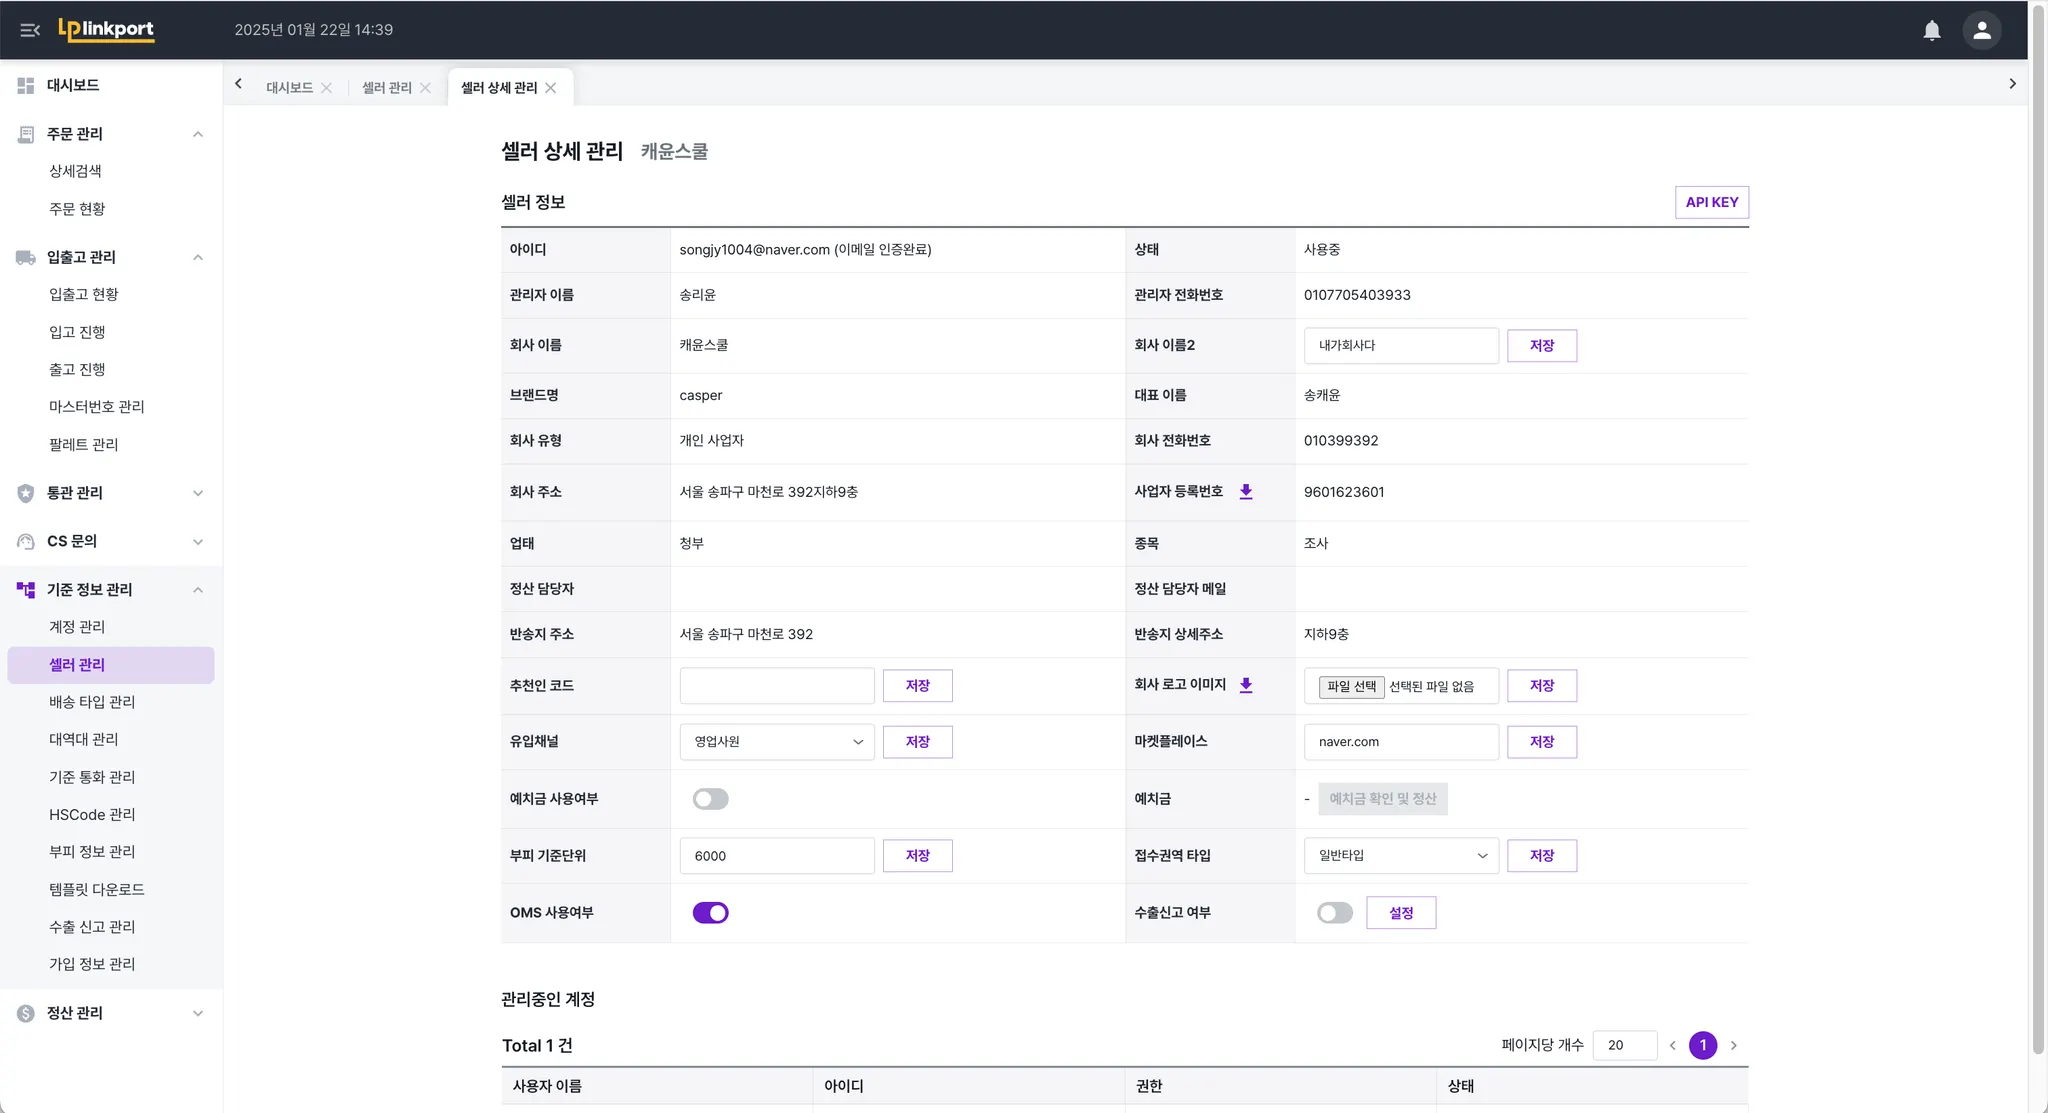Turn off the OMS 사용여부 toggle
2048x1113 pixels.
point(710,913)
